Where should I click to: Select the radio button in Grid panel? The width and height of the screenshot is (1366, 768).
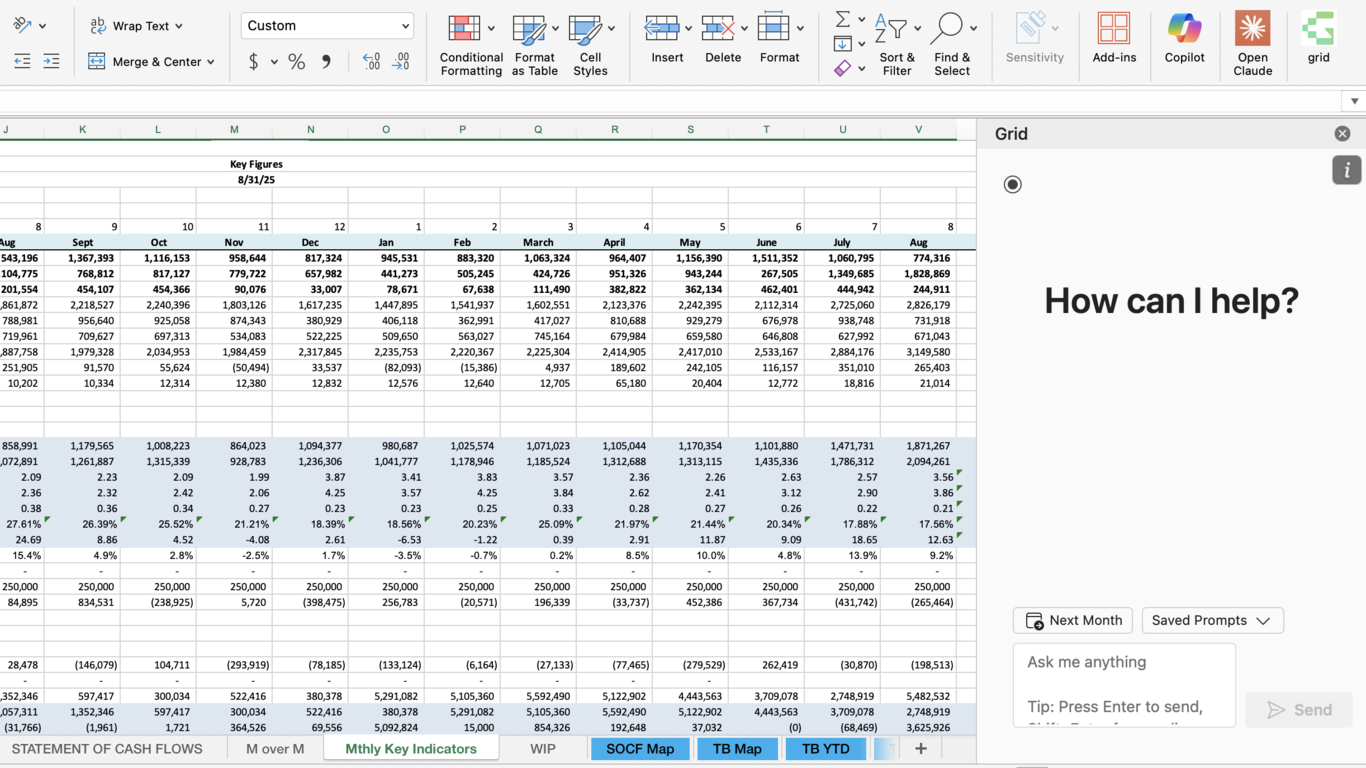[x=1013, y=184]
